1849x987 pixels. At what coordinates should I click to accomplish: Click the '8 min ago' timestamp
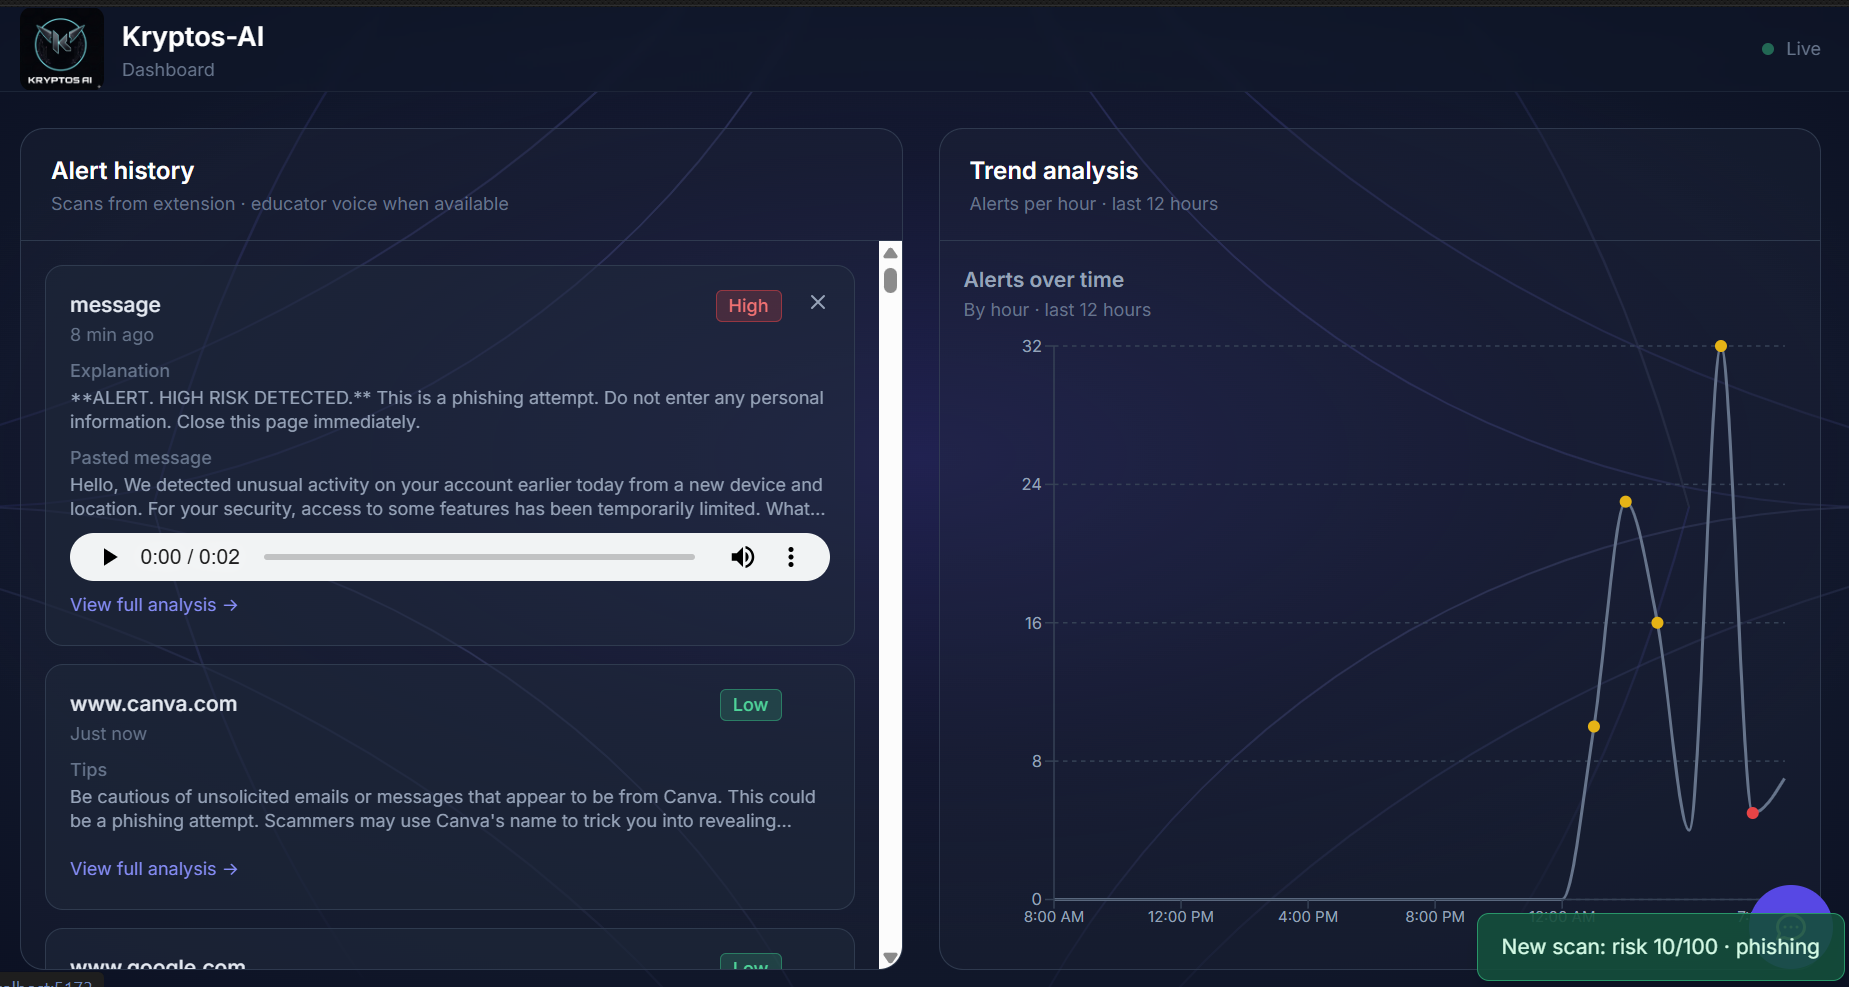pos(112,335)
